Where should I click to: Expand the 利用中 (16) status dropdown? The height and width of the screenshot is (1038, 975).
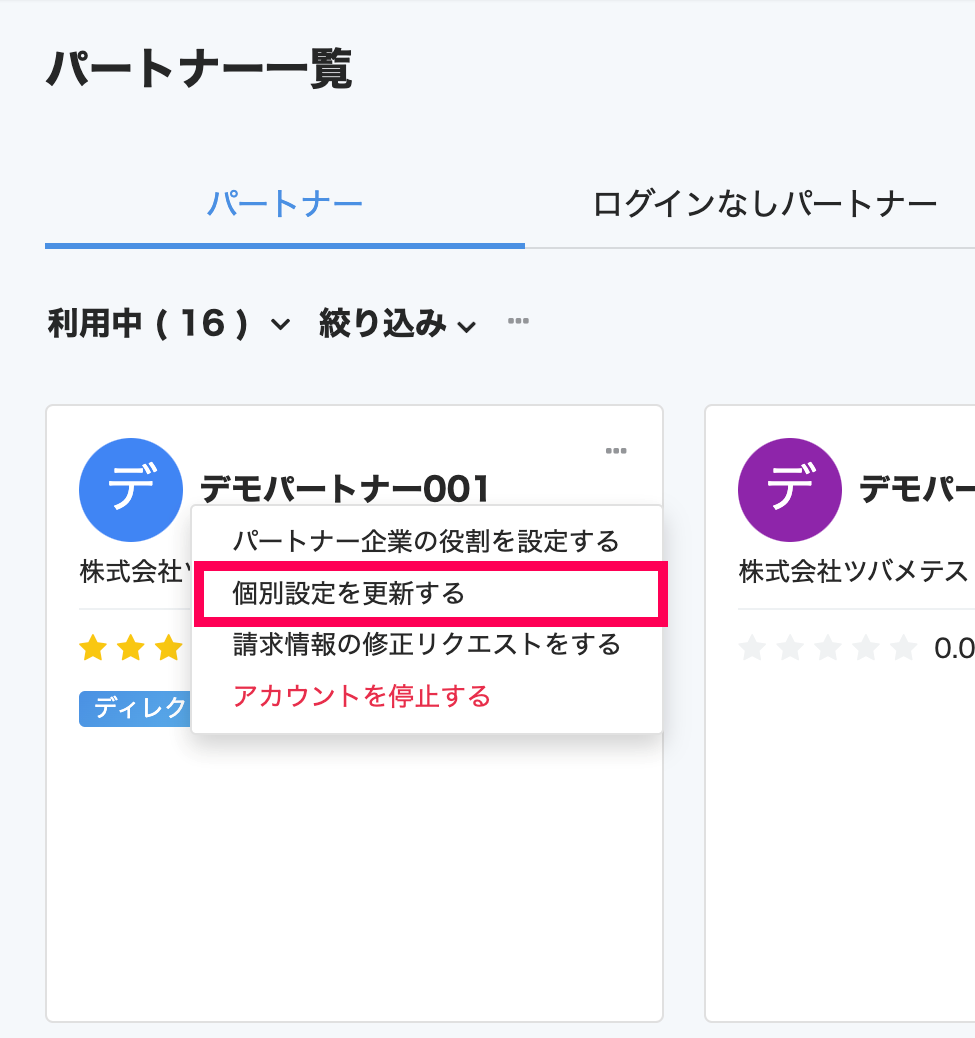[x=169, y=324]
